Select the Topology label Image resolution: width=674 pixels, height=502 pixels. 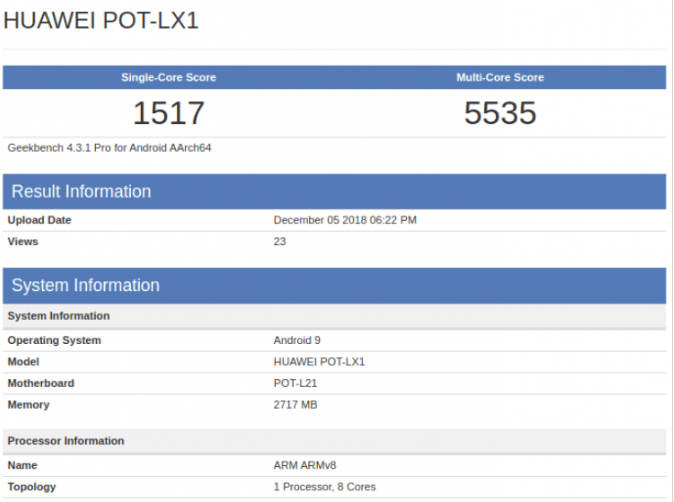click(32, 487)
